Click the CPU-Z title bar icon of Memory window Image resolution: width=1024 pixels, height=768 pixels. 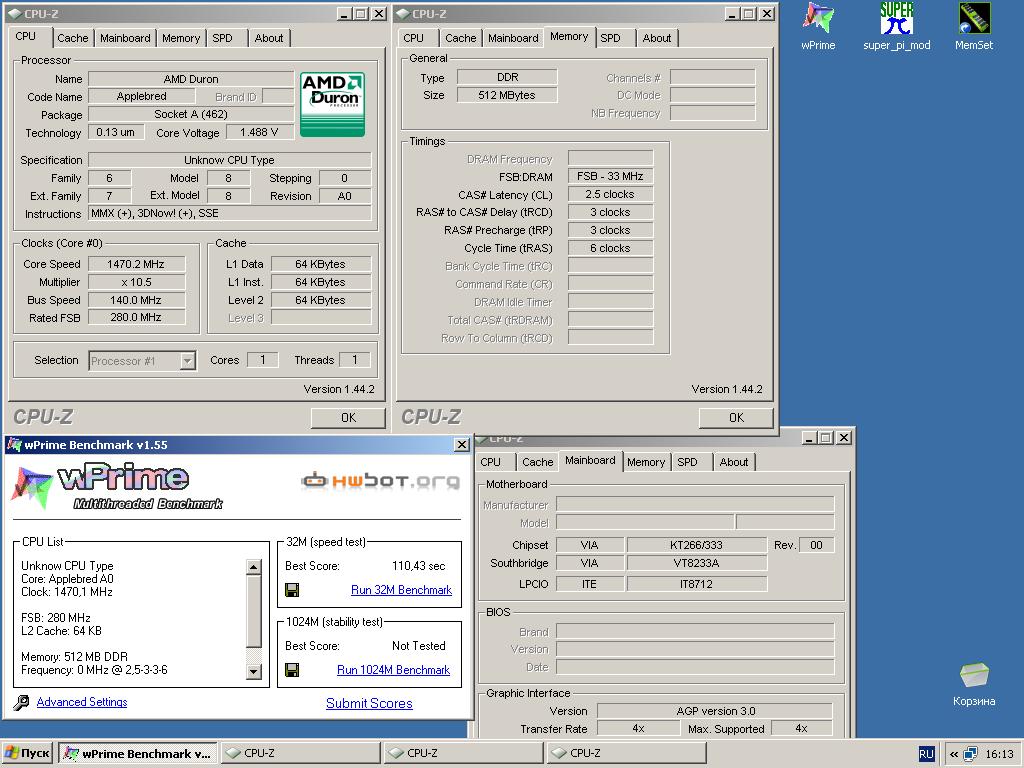402,13
